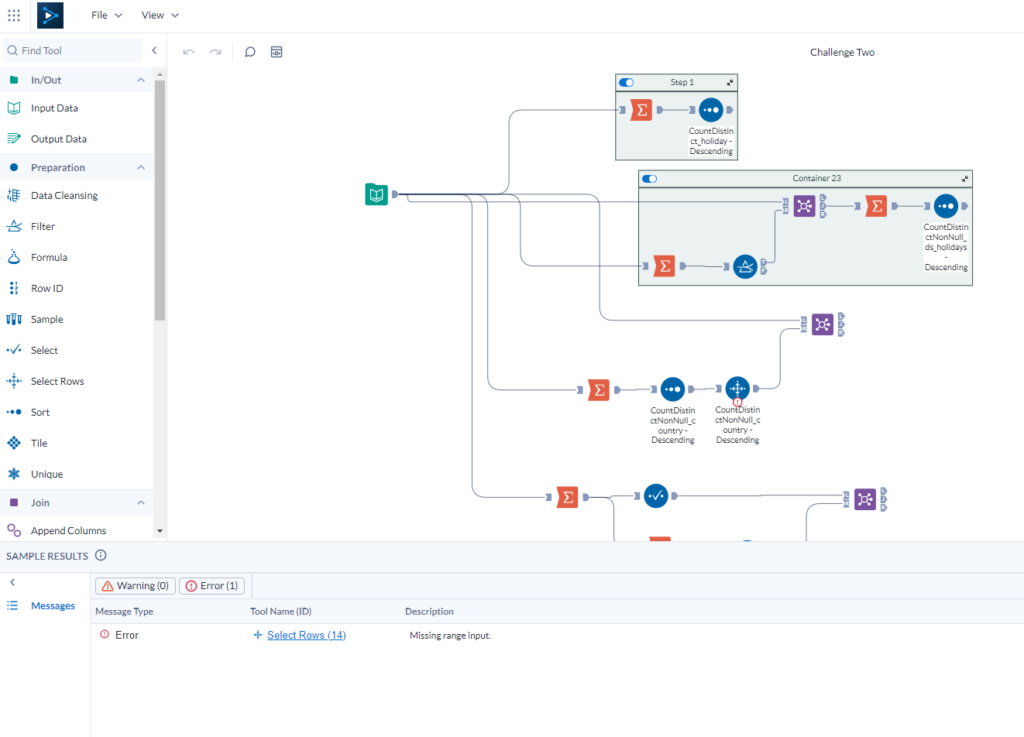1024x737 pixels.
Task: Open the Browse tool labeled CountDistinct_holiday - Descending
Action: (x=710, y=110)
